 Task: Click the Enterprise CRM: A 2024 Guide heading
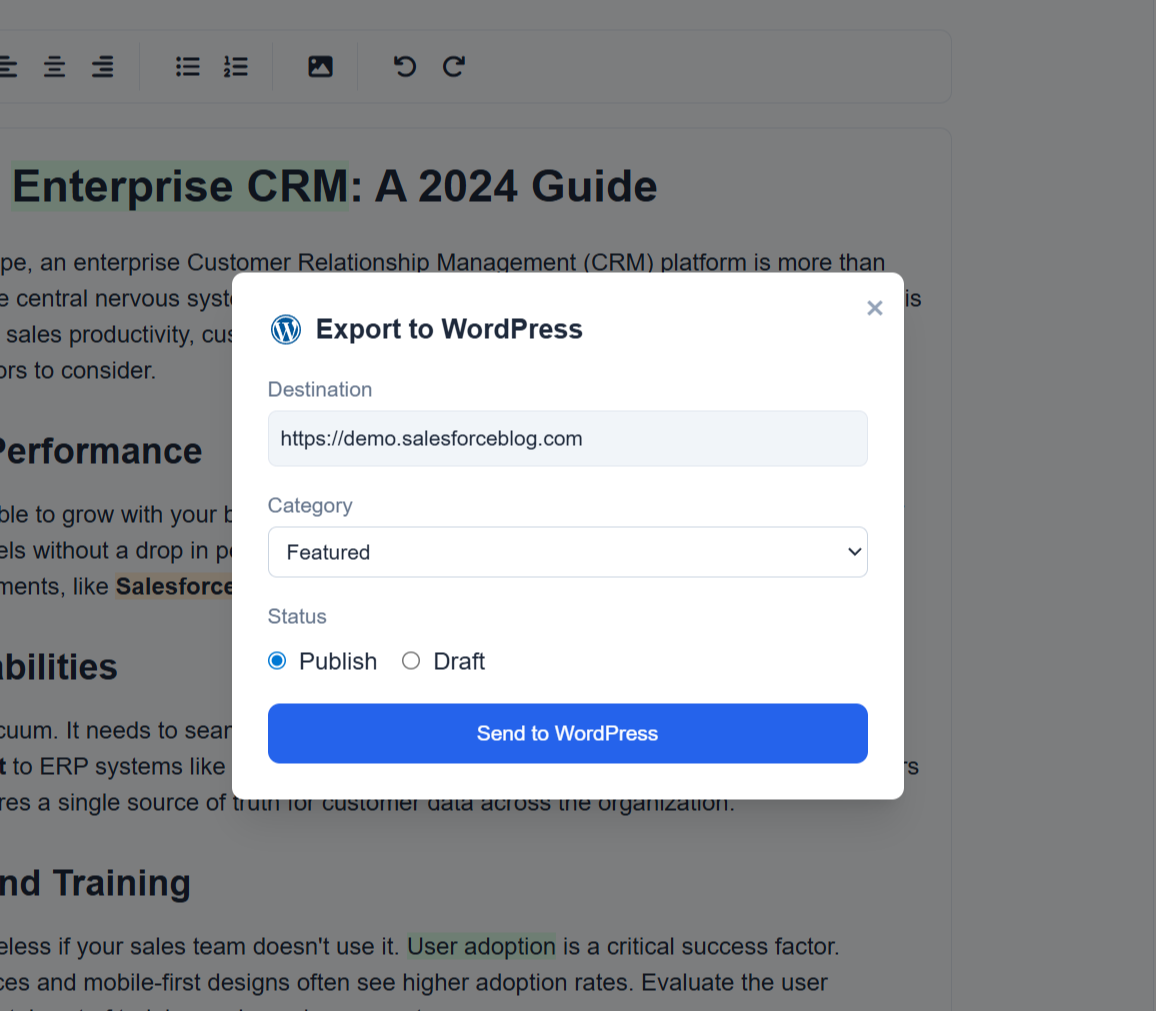pos(335,186)
